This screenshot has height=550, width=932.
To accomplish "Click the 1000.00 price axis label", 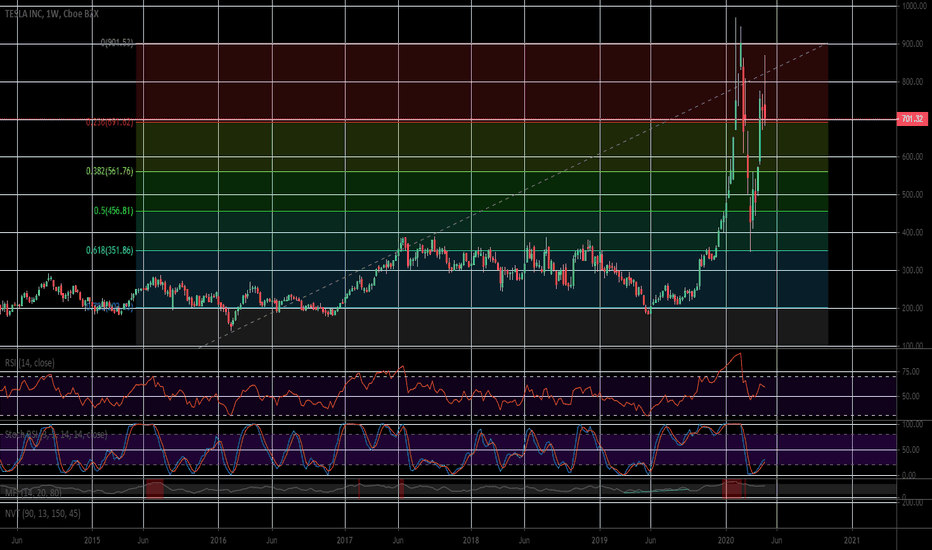I will [914, 6].
